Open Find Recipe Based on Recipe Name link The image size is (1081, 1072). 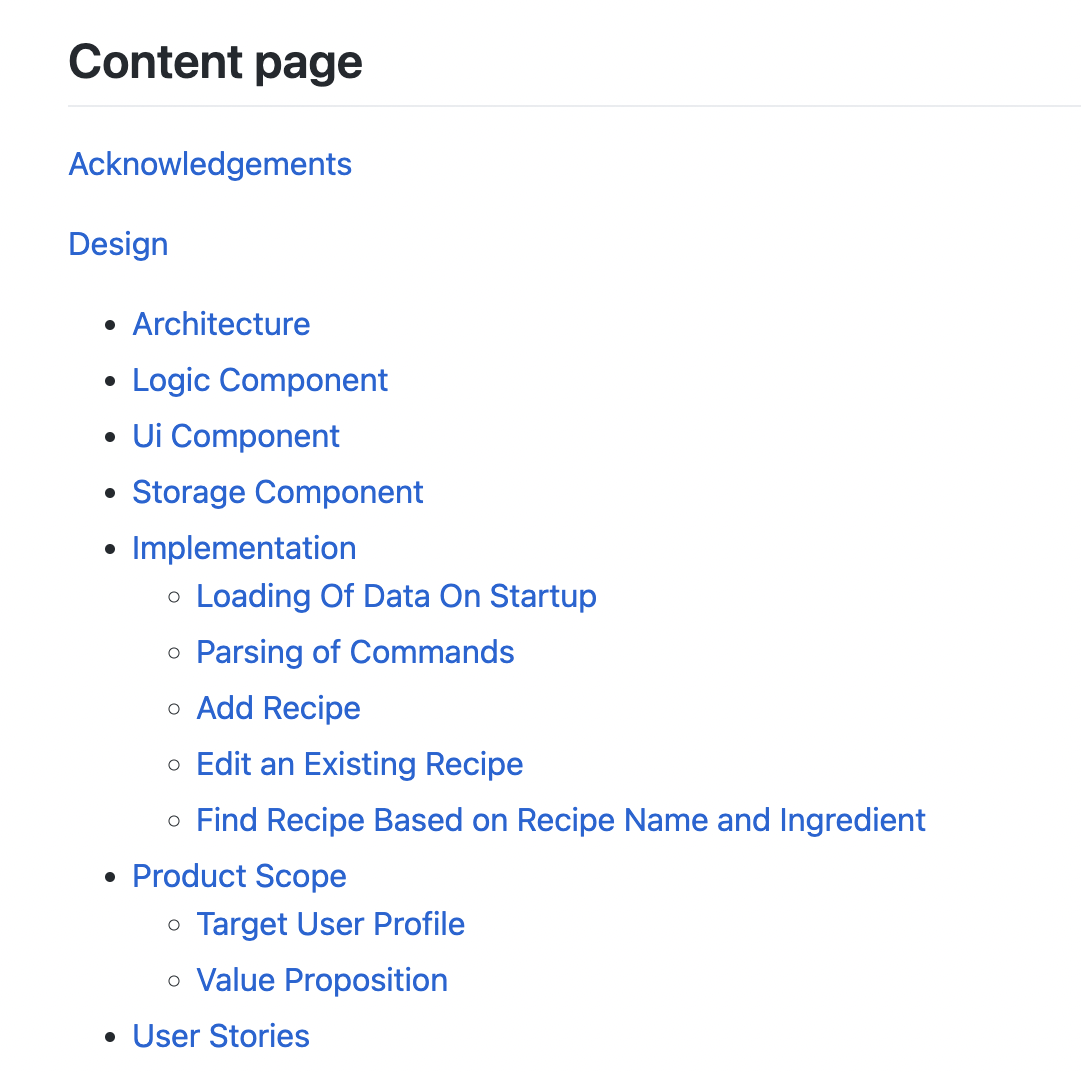560,820
